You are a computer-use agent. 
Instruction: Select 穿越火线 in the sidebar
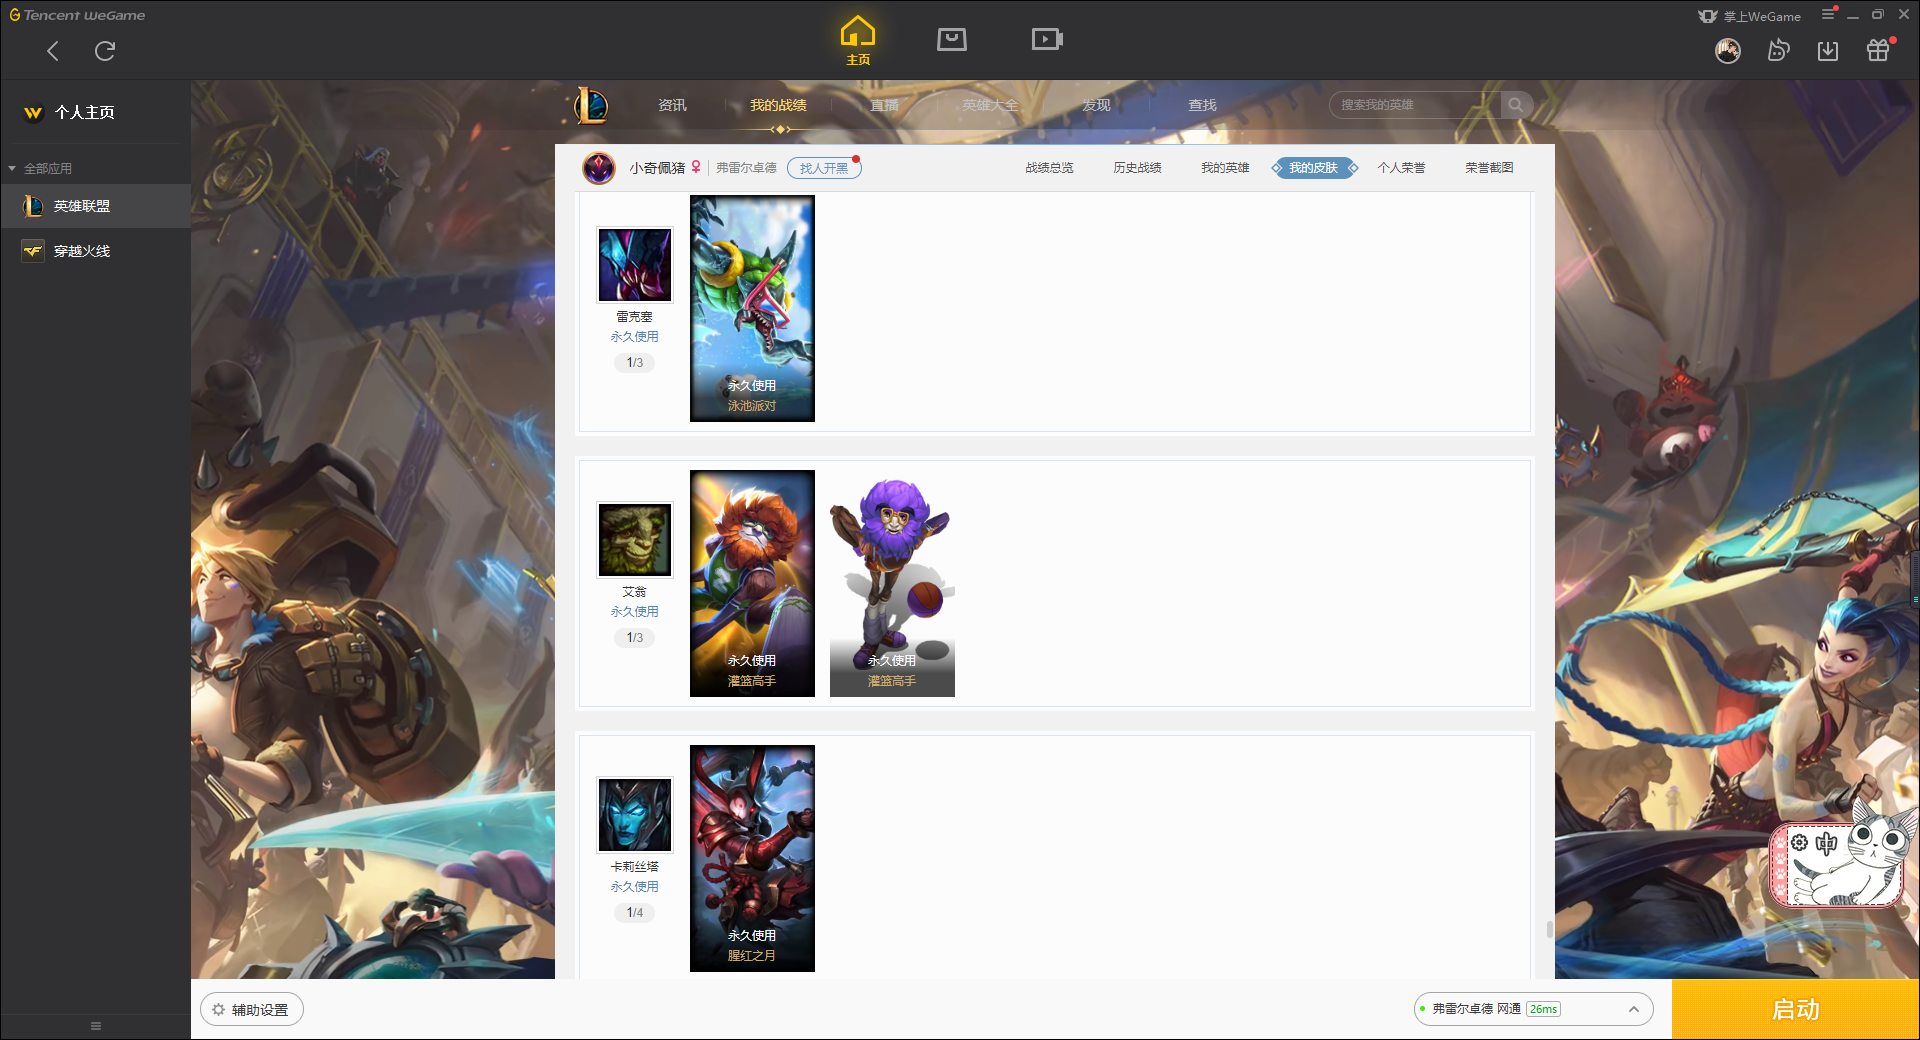coord(96,251)
